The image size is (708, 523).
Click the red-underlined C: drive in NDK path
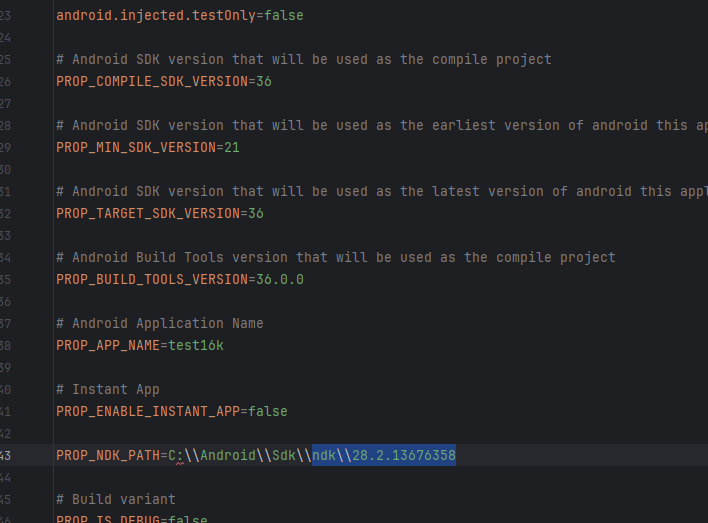tap(176, 455)
